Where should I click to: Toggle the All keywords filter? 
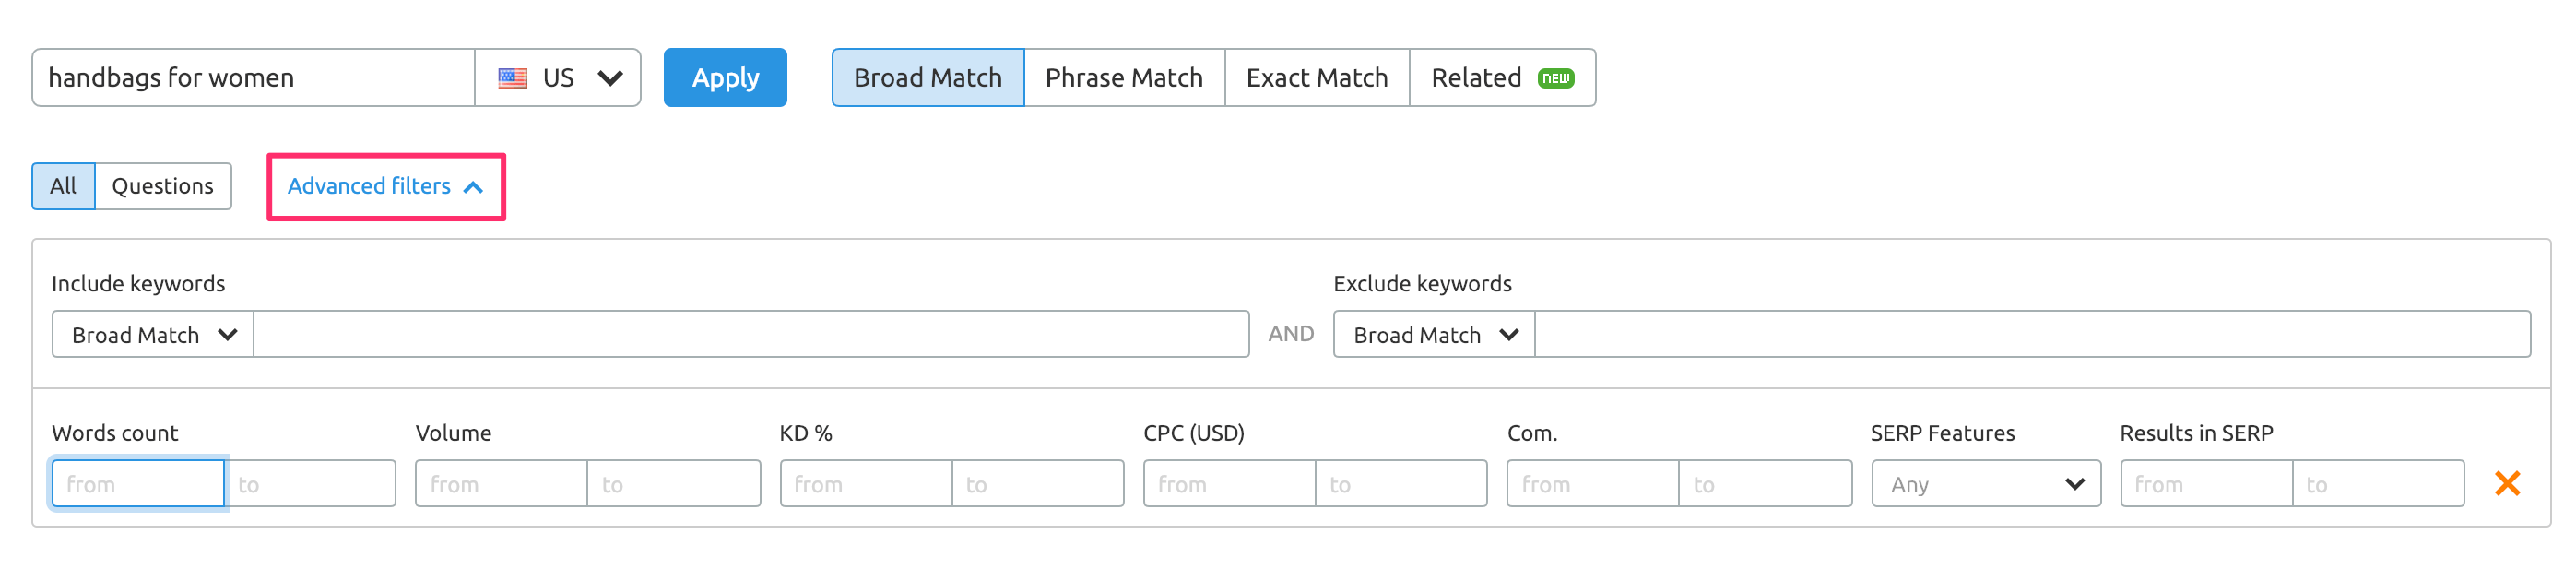pyautogui.click(x=63, y=186)
